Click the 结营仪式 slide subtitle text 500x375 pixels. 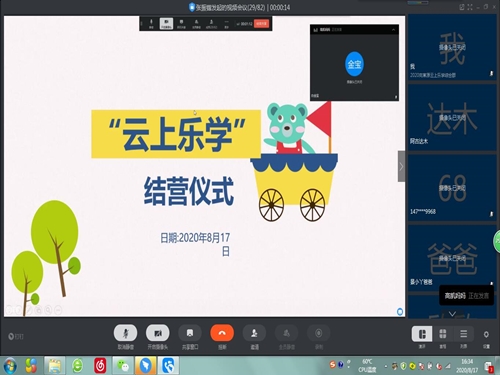click(x=189, y=191)
